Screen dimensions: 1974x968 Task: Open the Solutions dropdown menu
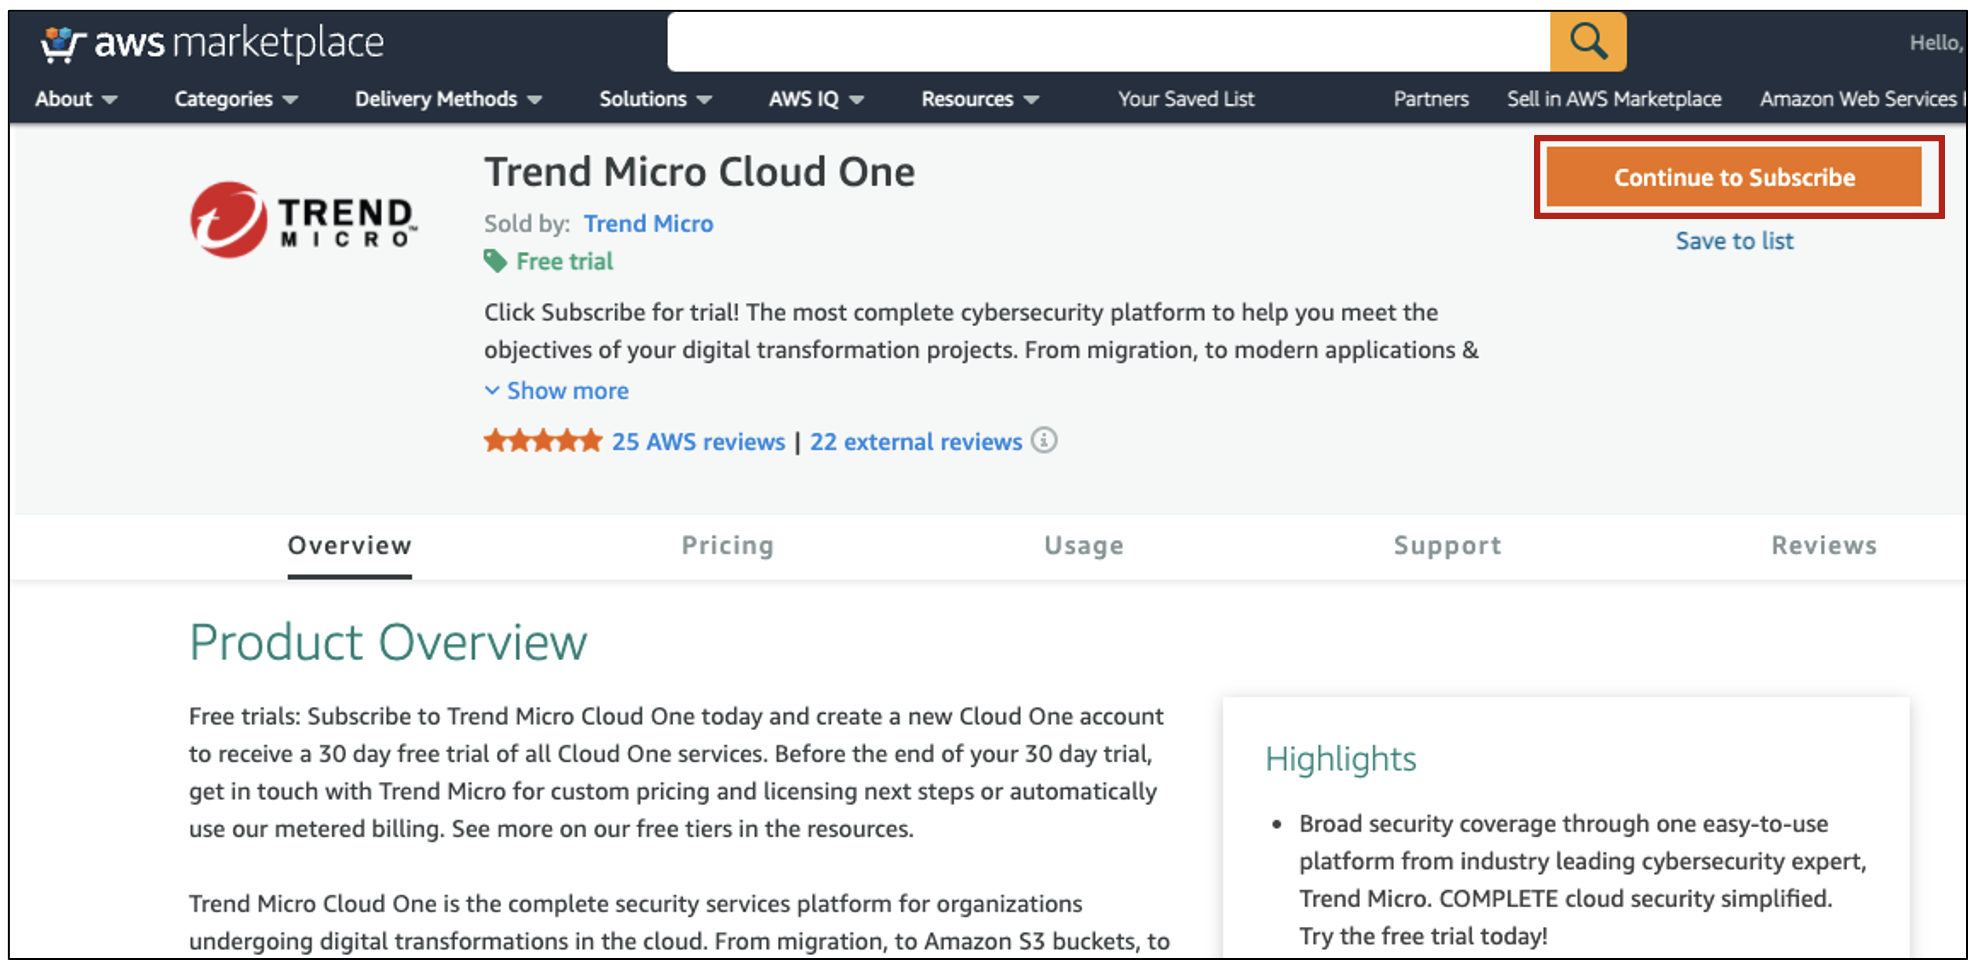(655, 99)
